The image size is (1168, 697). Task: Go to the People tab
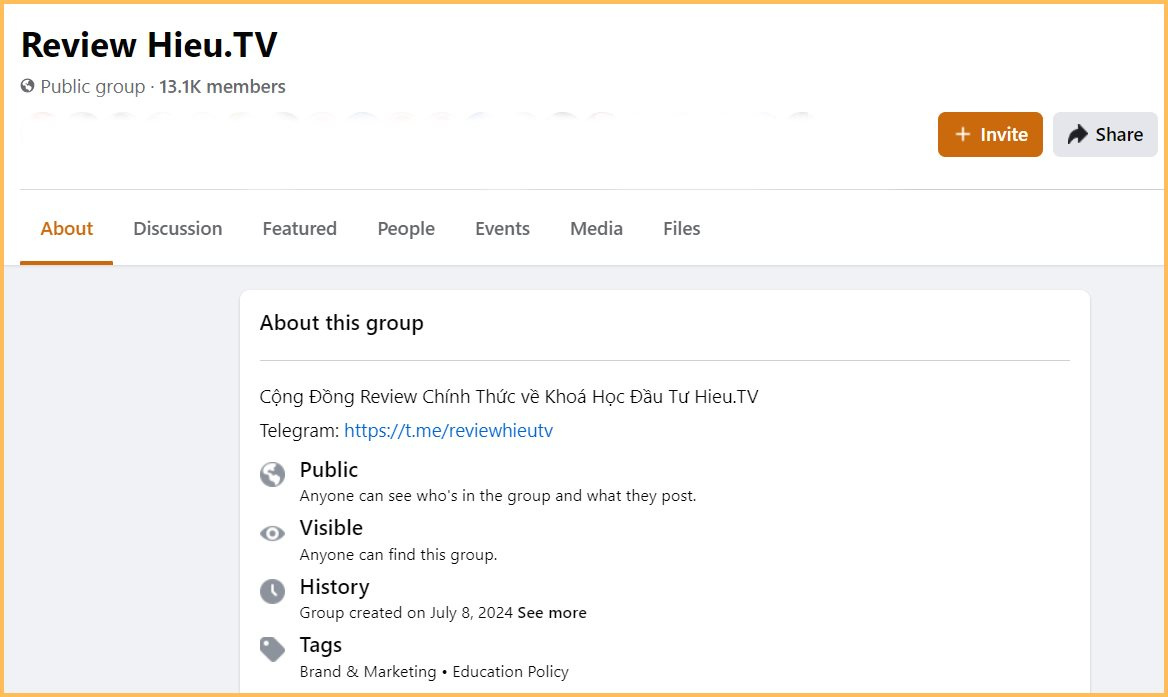click(406, 229)
